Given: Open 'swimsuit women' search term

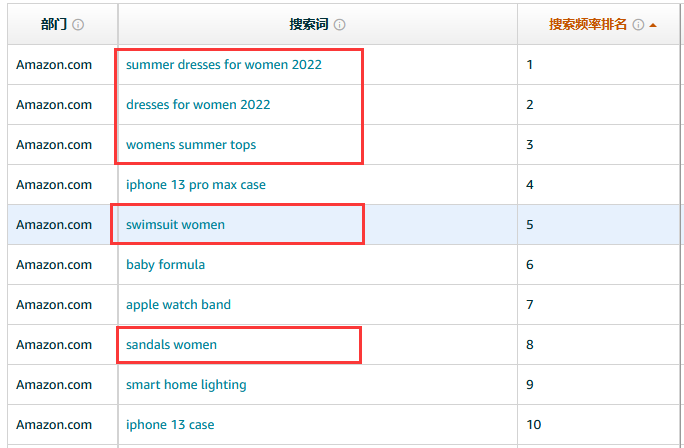Looking at the screenshot, I should coord(175,225).
